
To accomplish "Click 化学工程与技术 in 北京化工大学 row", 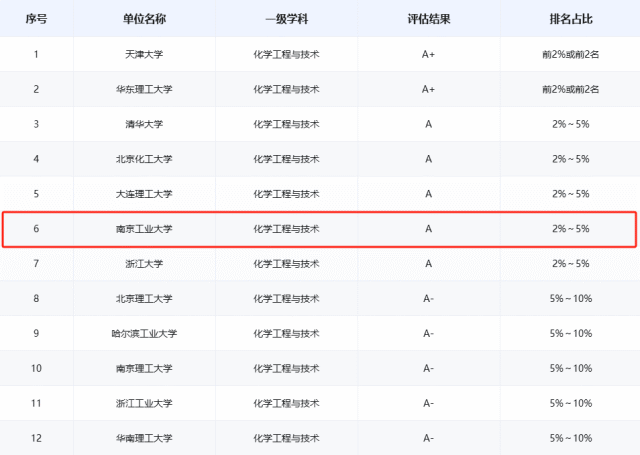I will tap(286, 159).
